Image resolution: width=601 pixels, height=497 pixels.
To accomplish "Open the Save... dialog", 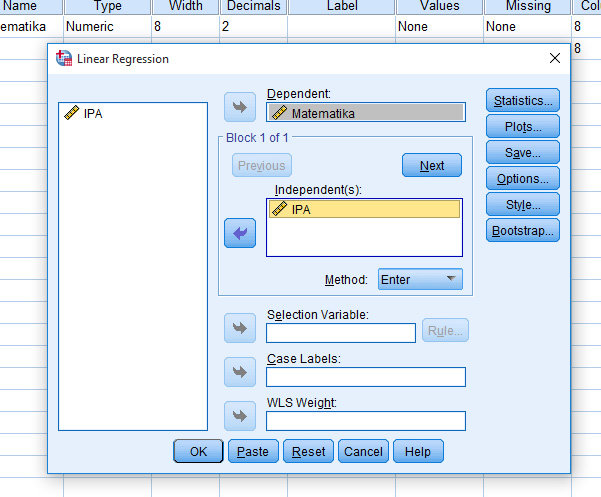I will [x=523, y=153].
